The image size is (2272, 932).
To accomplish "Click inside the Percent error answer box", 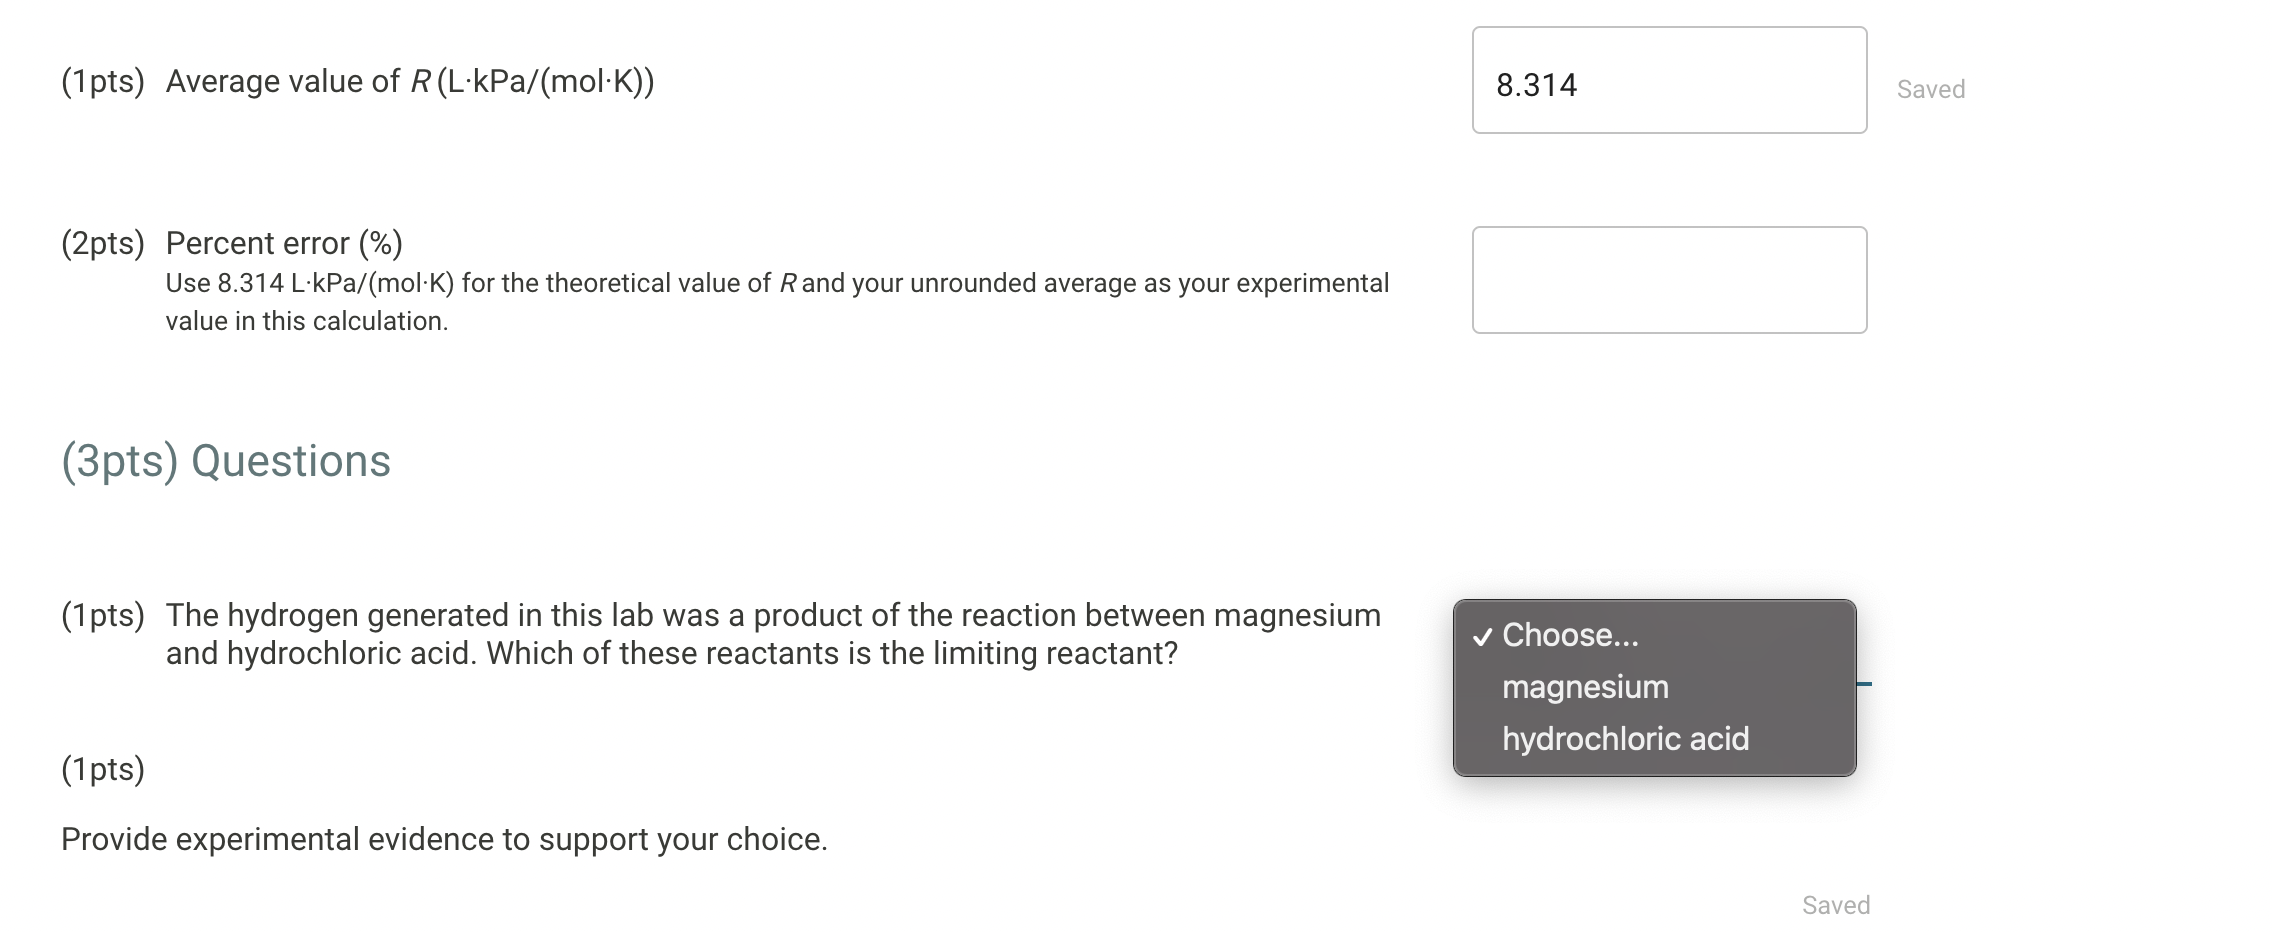I will point(1668,280).
